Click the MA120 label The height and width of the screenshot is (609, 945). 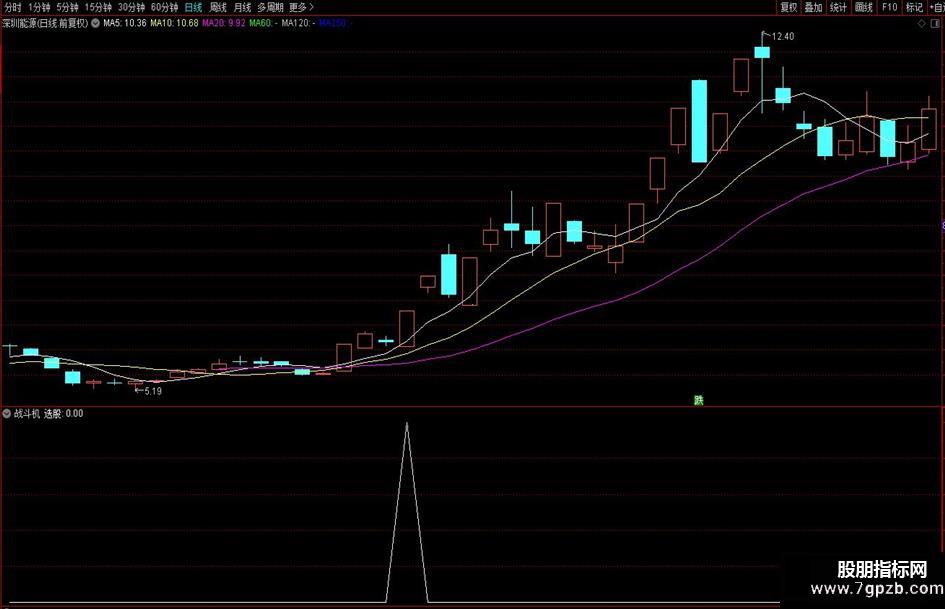[298, 23]
